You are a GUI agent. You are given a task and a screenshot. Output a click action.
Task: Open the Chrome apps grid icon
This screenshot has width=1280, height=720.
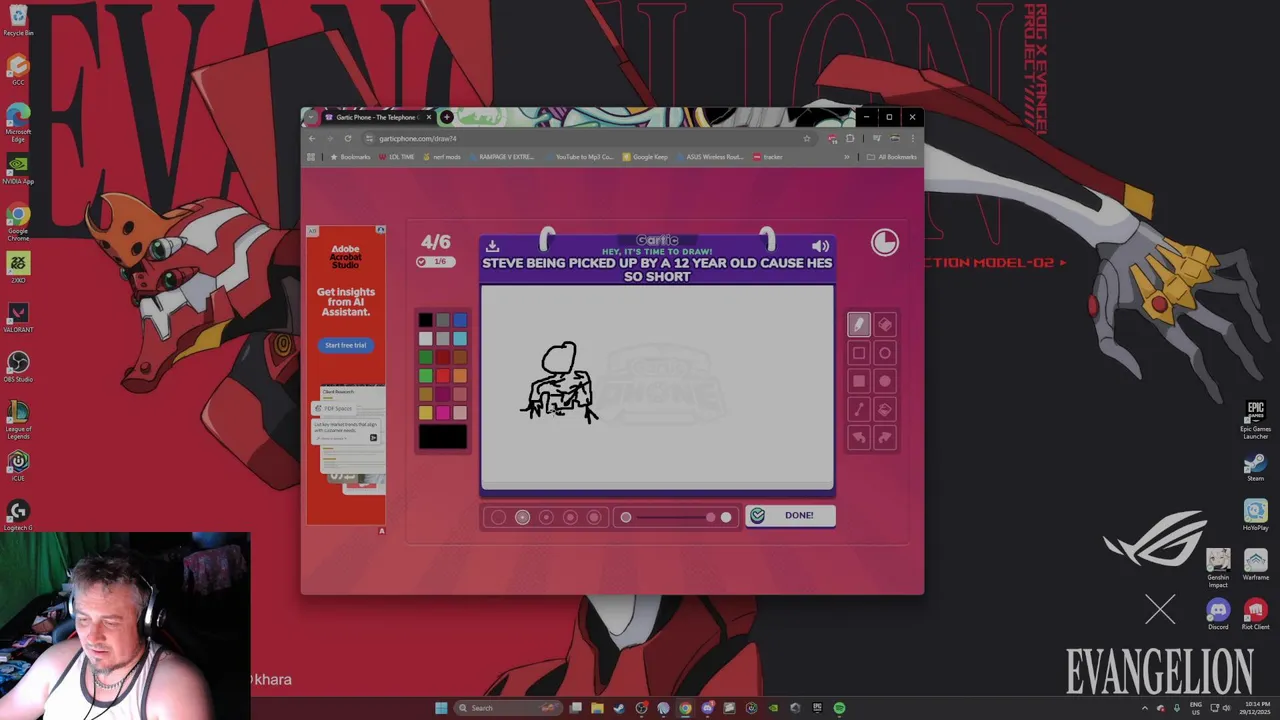[x=311, y=157]
